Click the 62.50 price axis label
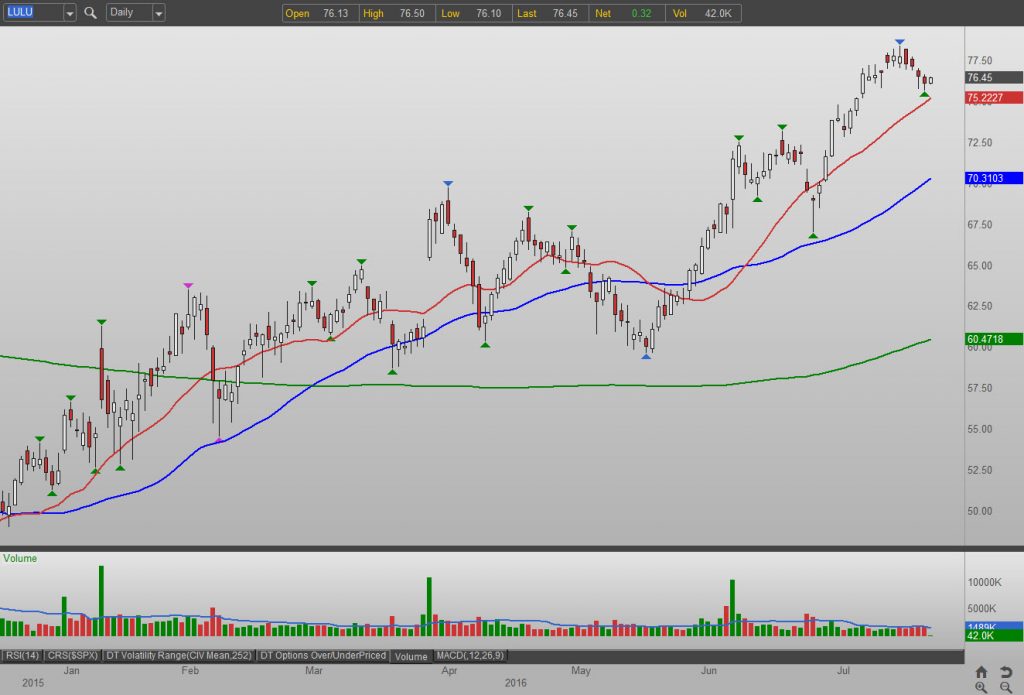 pos(980,306)
